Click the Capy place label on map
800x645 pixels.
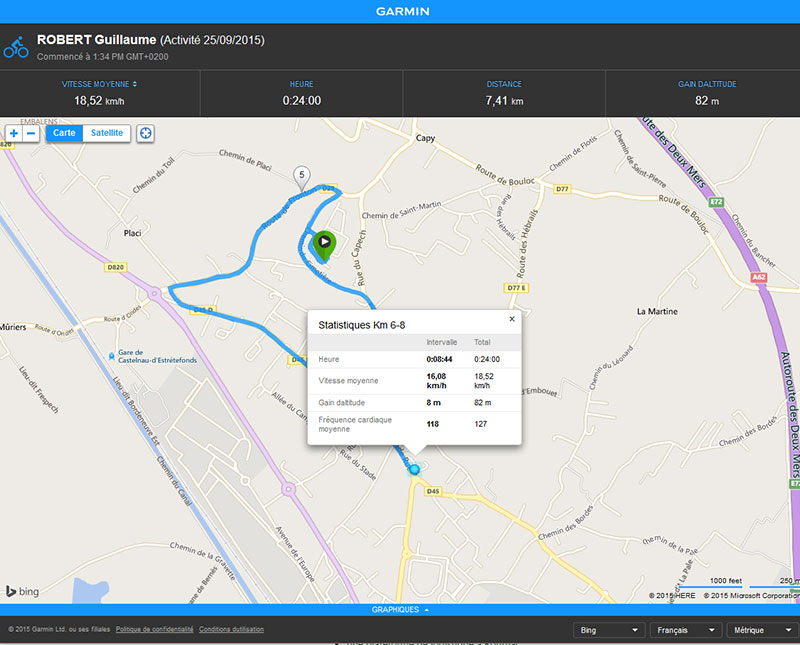426,138
